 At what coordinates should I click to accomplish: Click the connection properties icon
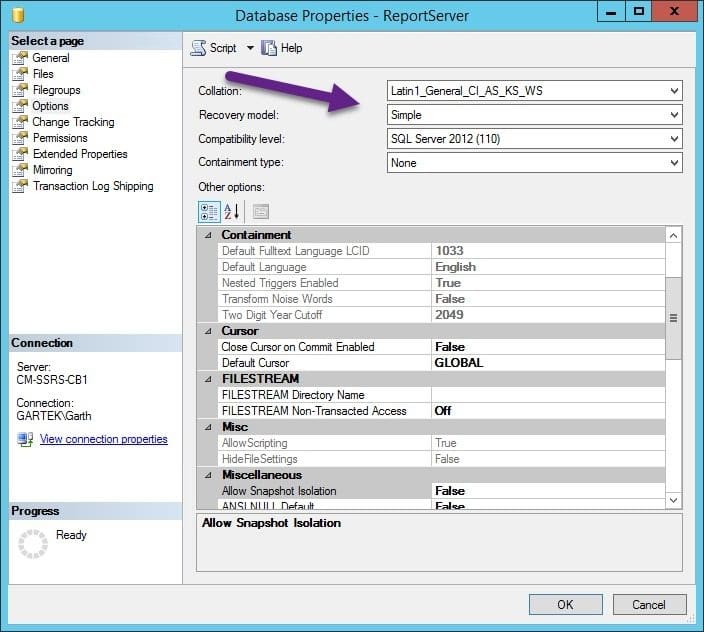(25, 439)
